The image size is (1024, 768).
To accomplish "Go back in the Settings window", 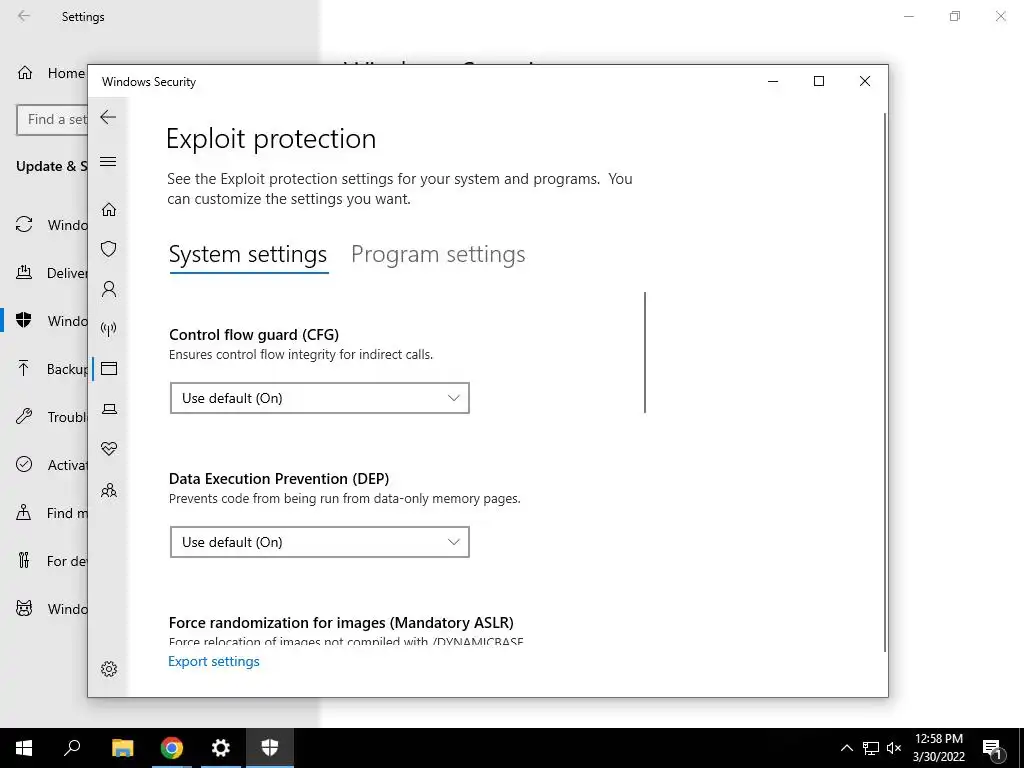I will pyautogui.click(x=24, y=16).
